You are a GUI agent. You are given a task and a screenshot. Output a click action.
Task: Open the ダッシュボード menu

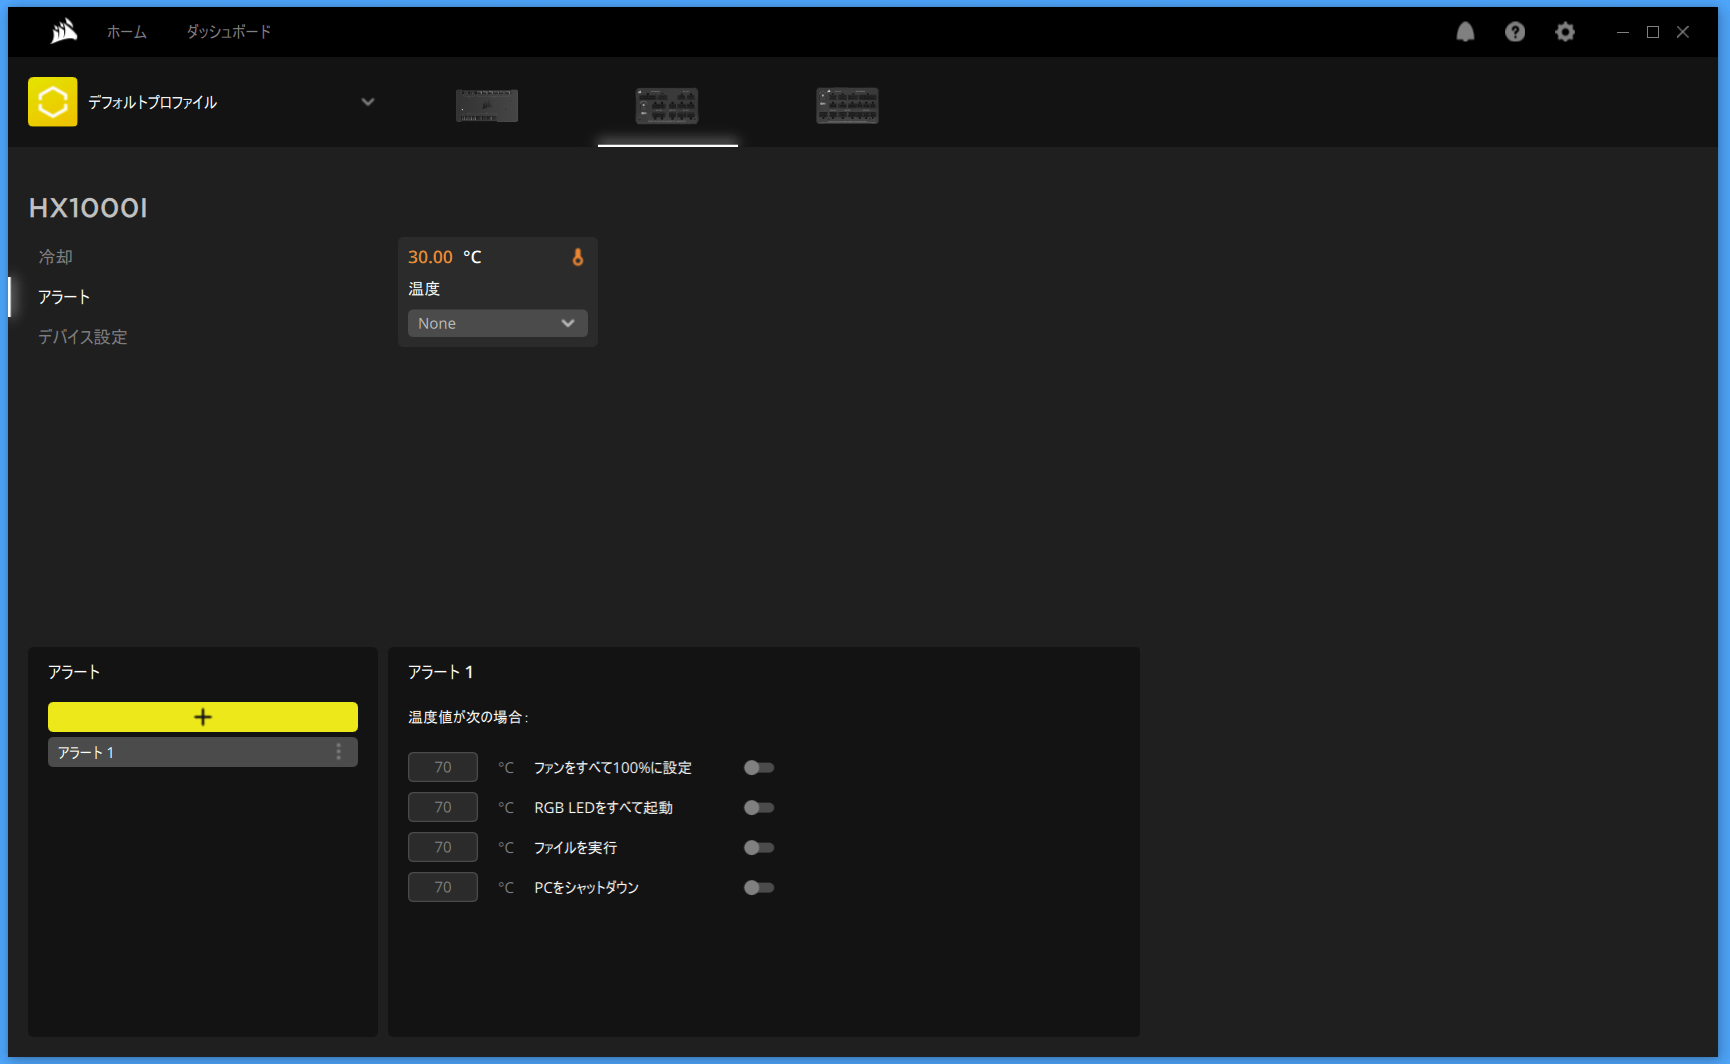pos(229,32)
